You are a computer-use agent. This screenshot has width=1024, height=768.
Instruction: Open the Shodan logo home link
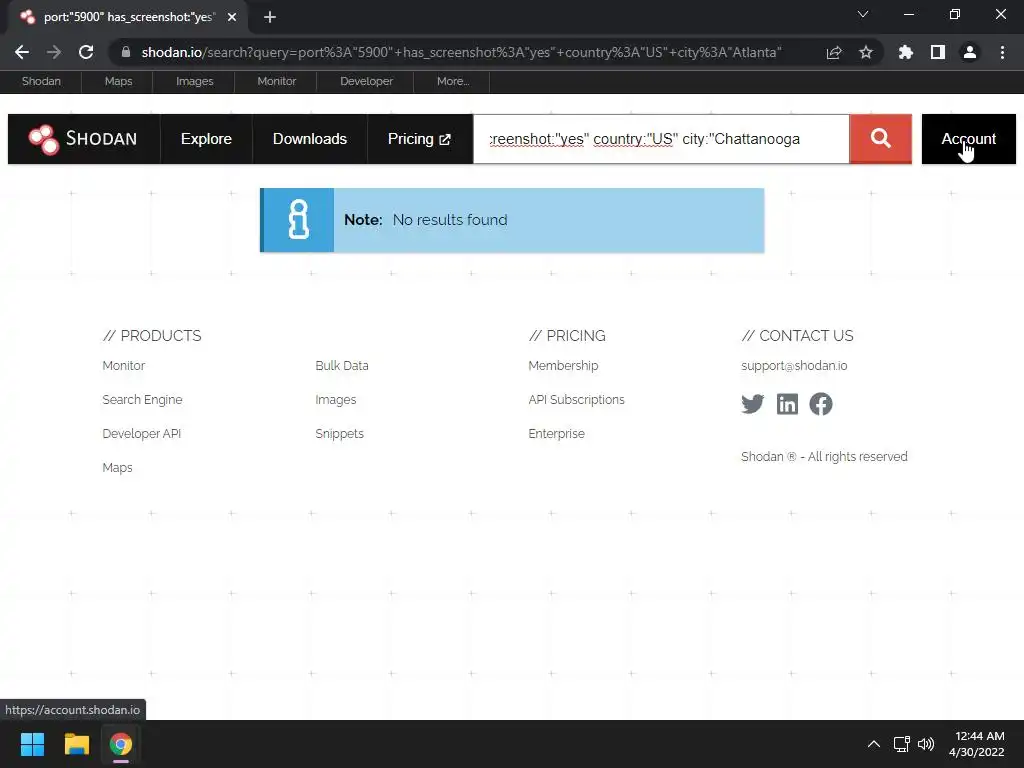[x=83, y=138]
